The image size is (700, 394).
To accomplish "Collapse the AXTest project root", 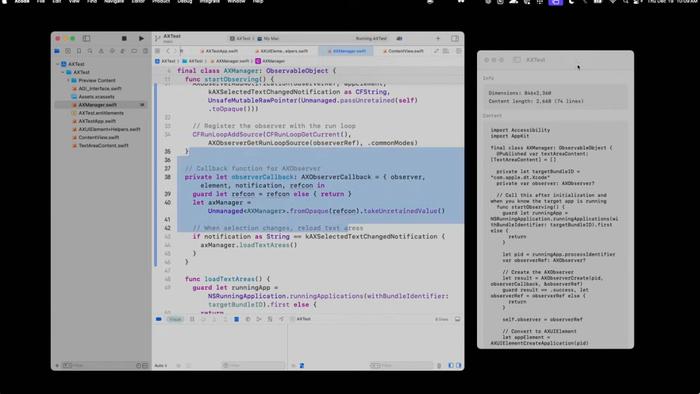I will 58,64.
